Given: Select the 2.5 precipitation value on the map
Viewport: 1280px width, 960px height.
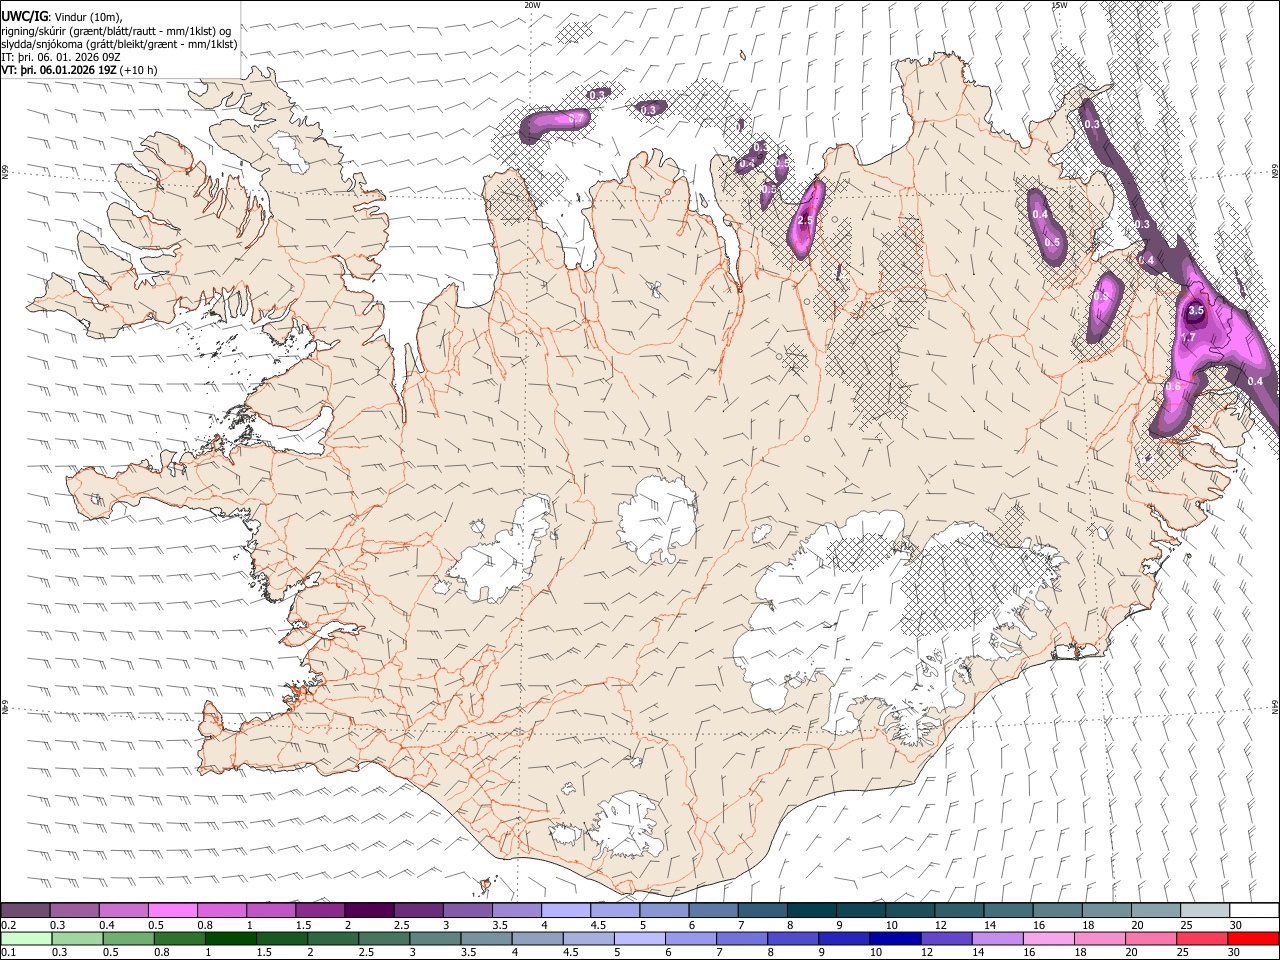Looking at the screenshot, I should coord(806,220).
